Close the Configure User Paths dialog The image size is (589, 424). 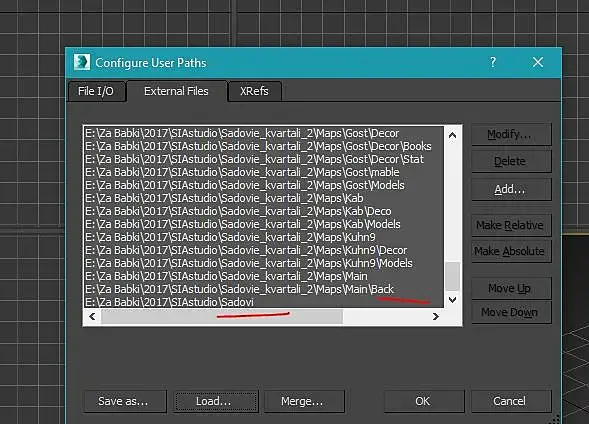(538, 62)
